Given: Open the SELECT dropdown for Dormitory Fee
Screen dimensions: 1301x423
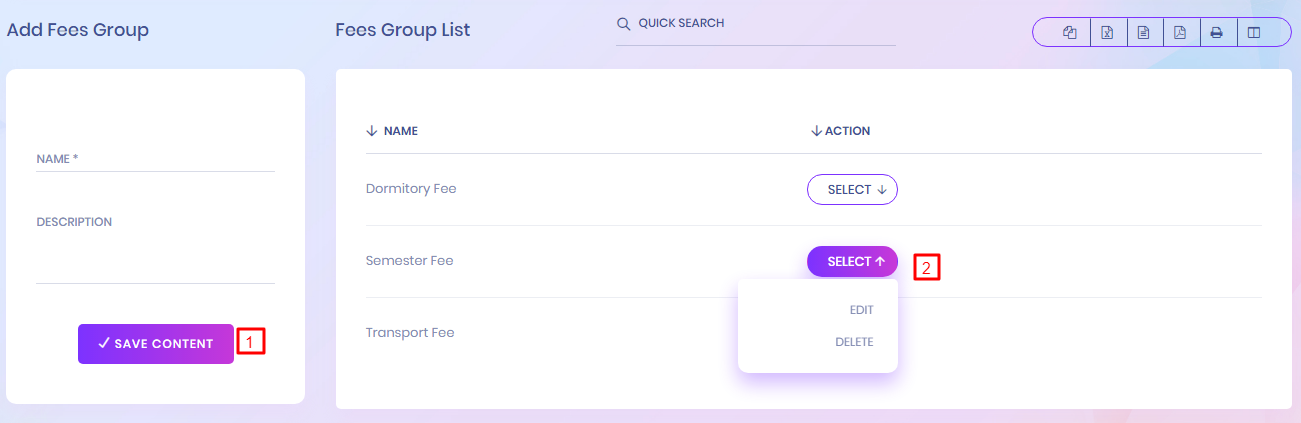Looking at the screenshot, I should coord(852,190).
